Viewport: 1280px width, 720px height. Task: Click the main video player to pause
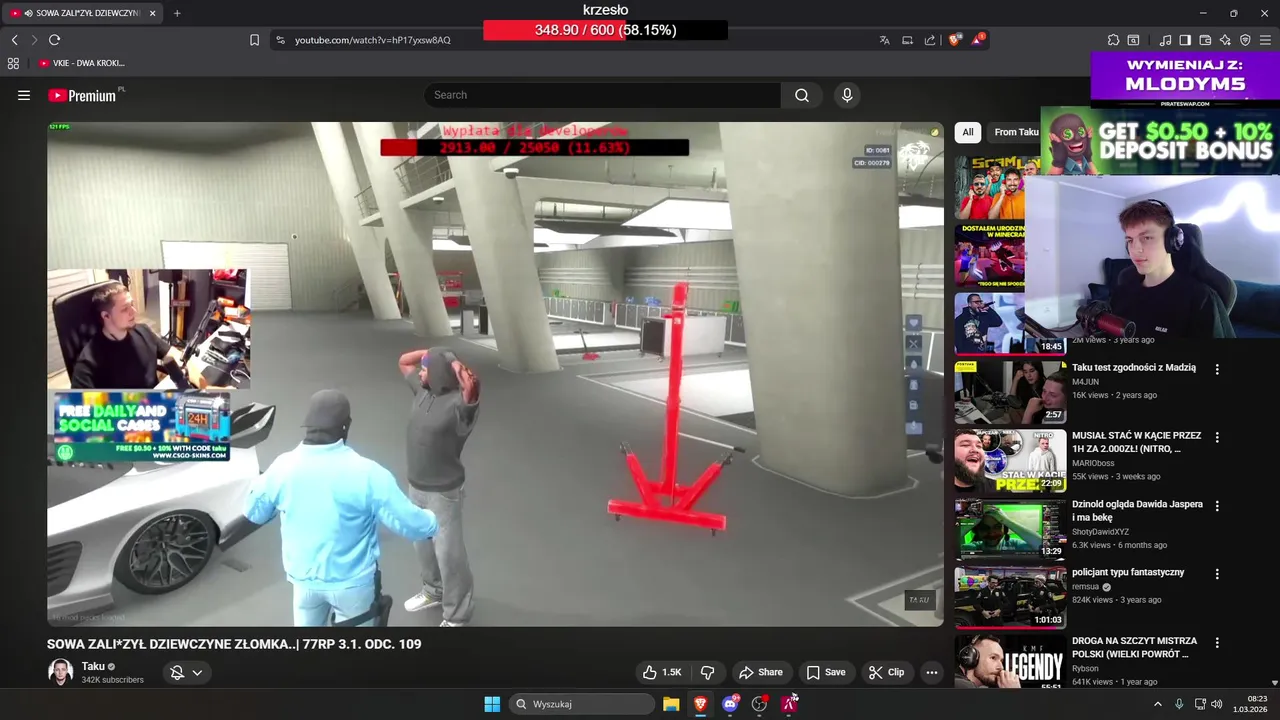pyautogui.click(x=495, y=374)
